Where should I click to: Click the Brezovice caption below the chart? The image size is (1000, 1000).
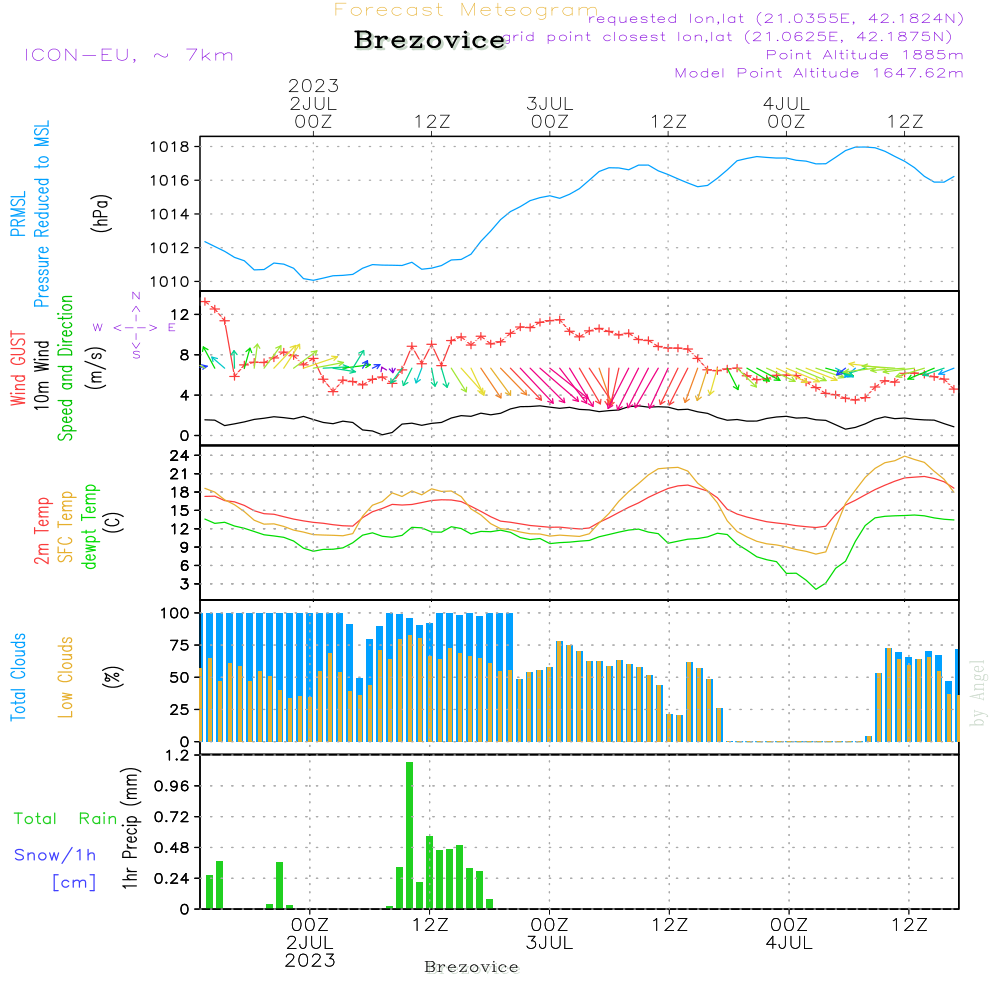471,967
